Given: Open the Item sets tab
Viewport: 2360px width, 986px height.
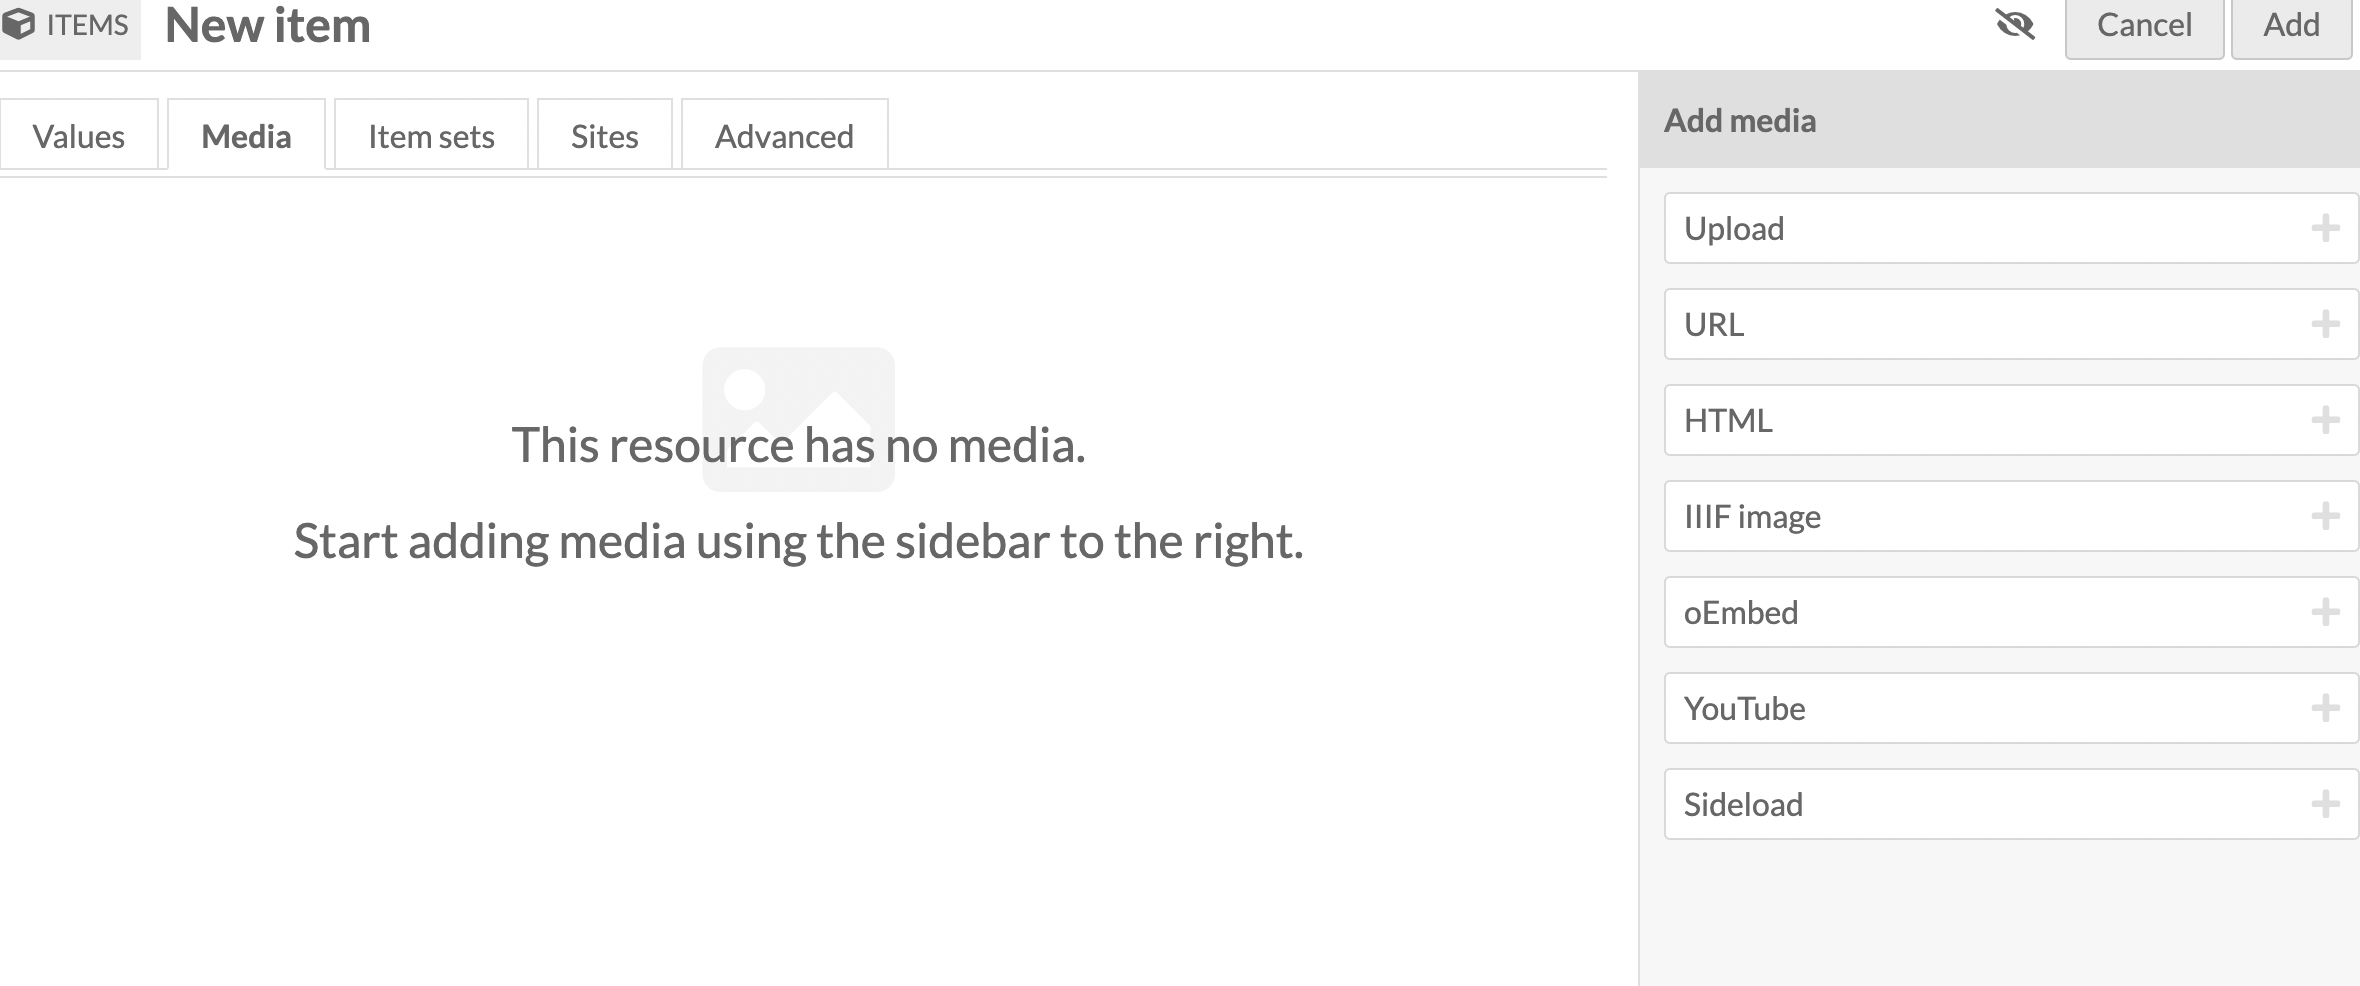Looking at the screenshot, I should click(431, 136).
